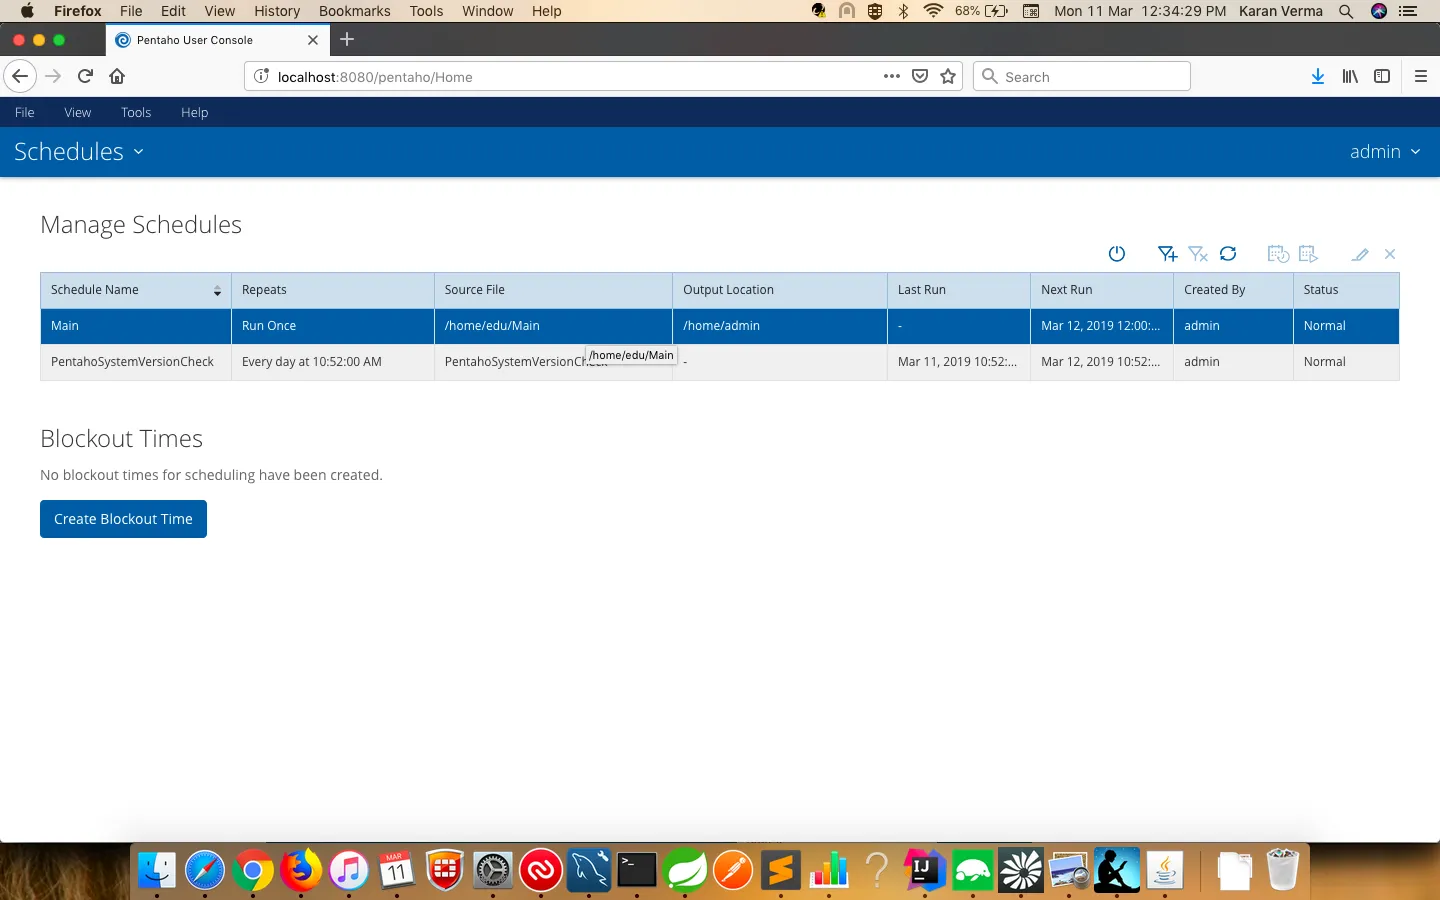Sort by Schedule Name column arrows
This screenshot has height=900, width=1440.
click(x=217, y=290)
